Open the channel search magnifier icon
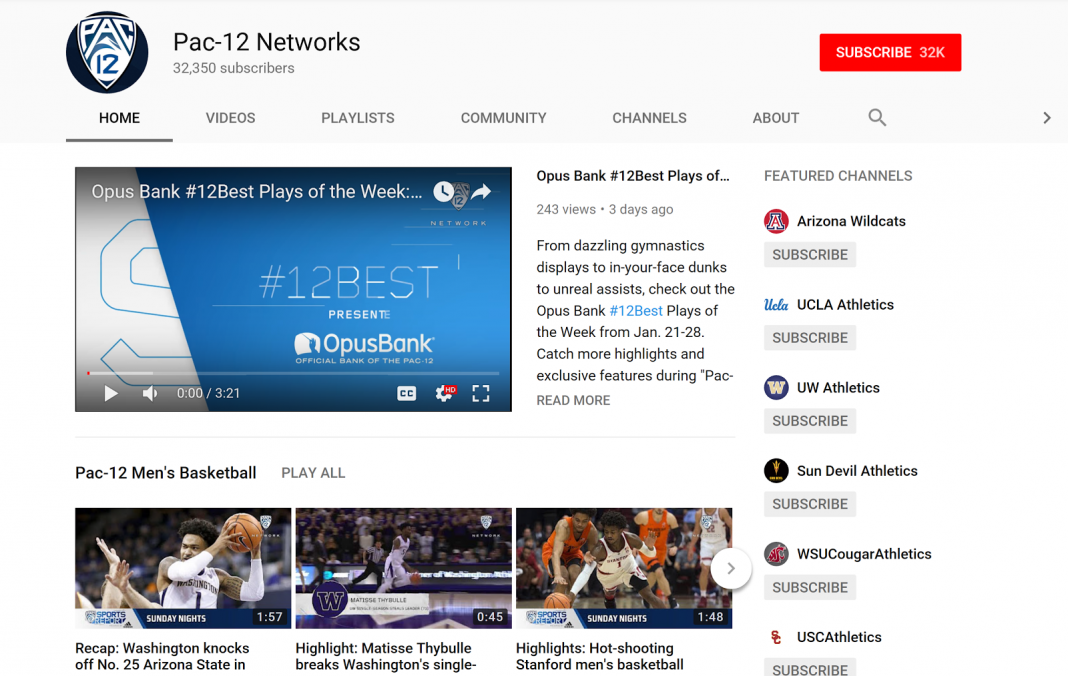Screen dimensions: 1068x676 click(x=877, y=118)
